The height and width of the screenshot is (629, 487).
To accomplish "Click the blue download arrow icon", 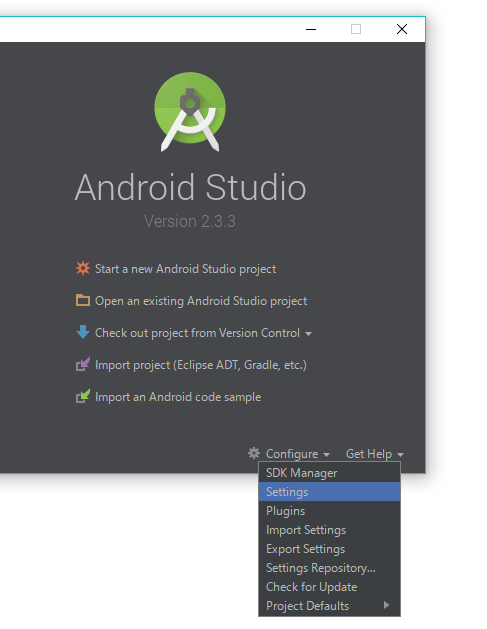I will [83, 332].
